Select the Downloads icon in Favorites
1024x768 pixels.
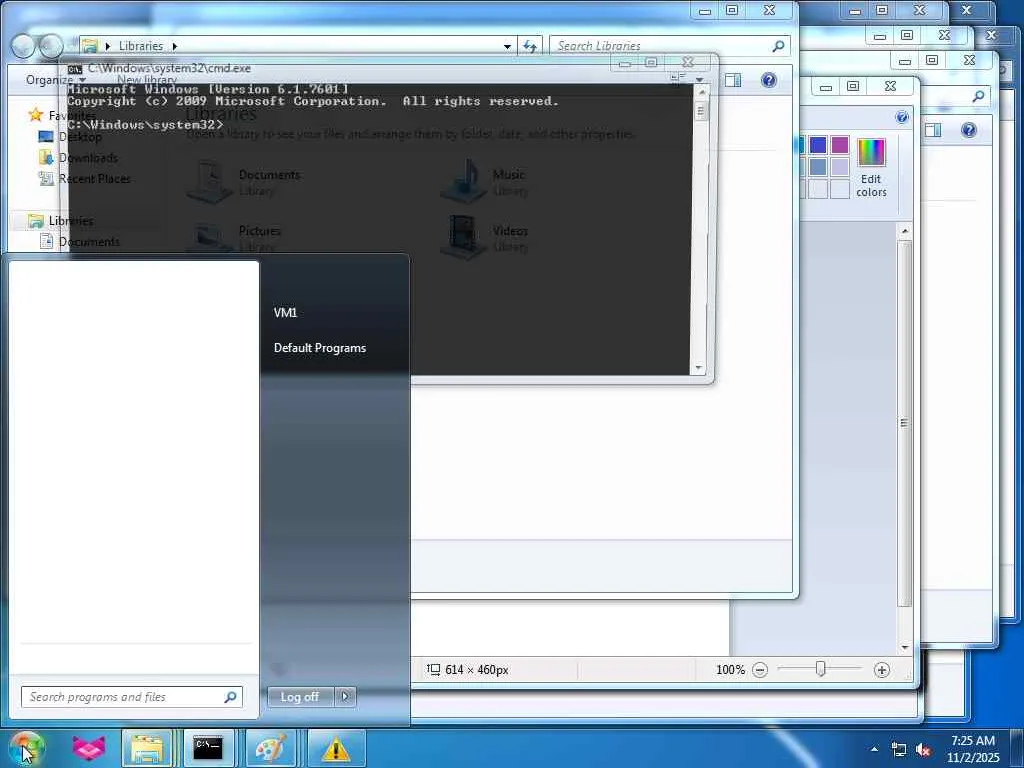click(x=46, y=157)
